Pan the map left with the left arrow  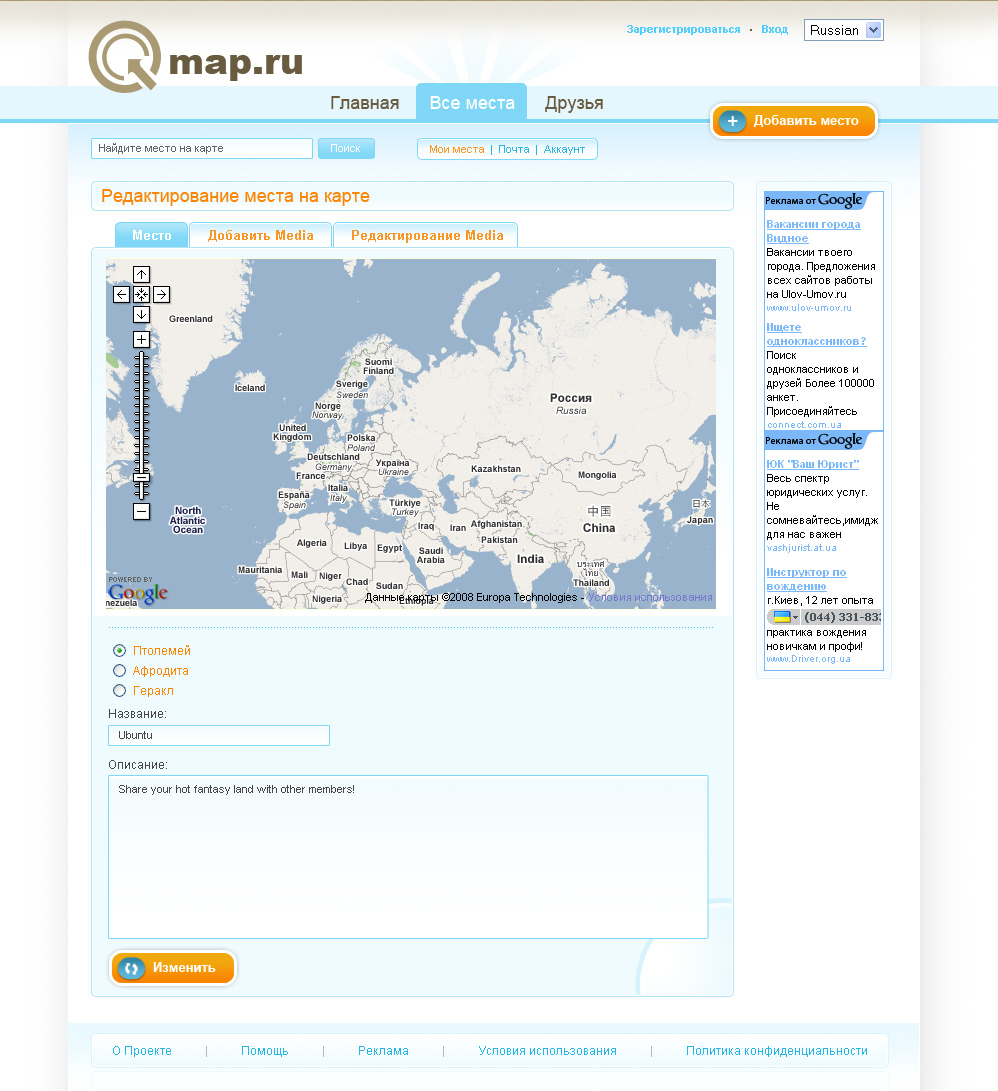coord(122,294)
